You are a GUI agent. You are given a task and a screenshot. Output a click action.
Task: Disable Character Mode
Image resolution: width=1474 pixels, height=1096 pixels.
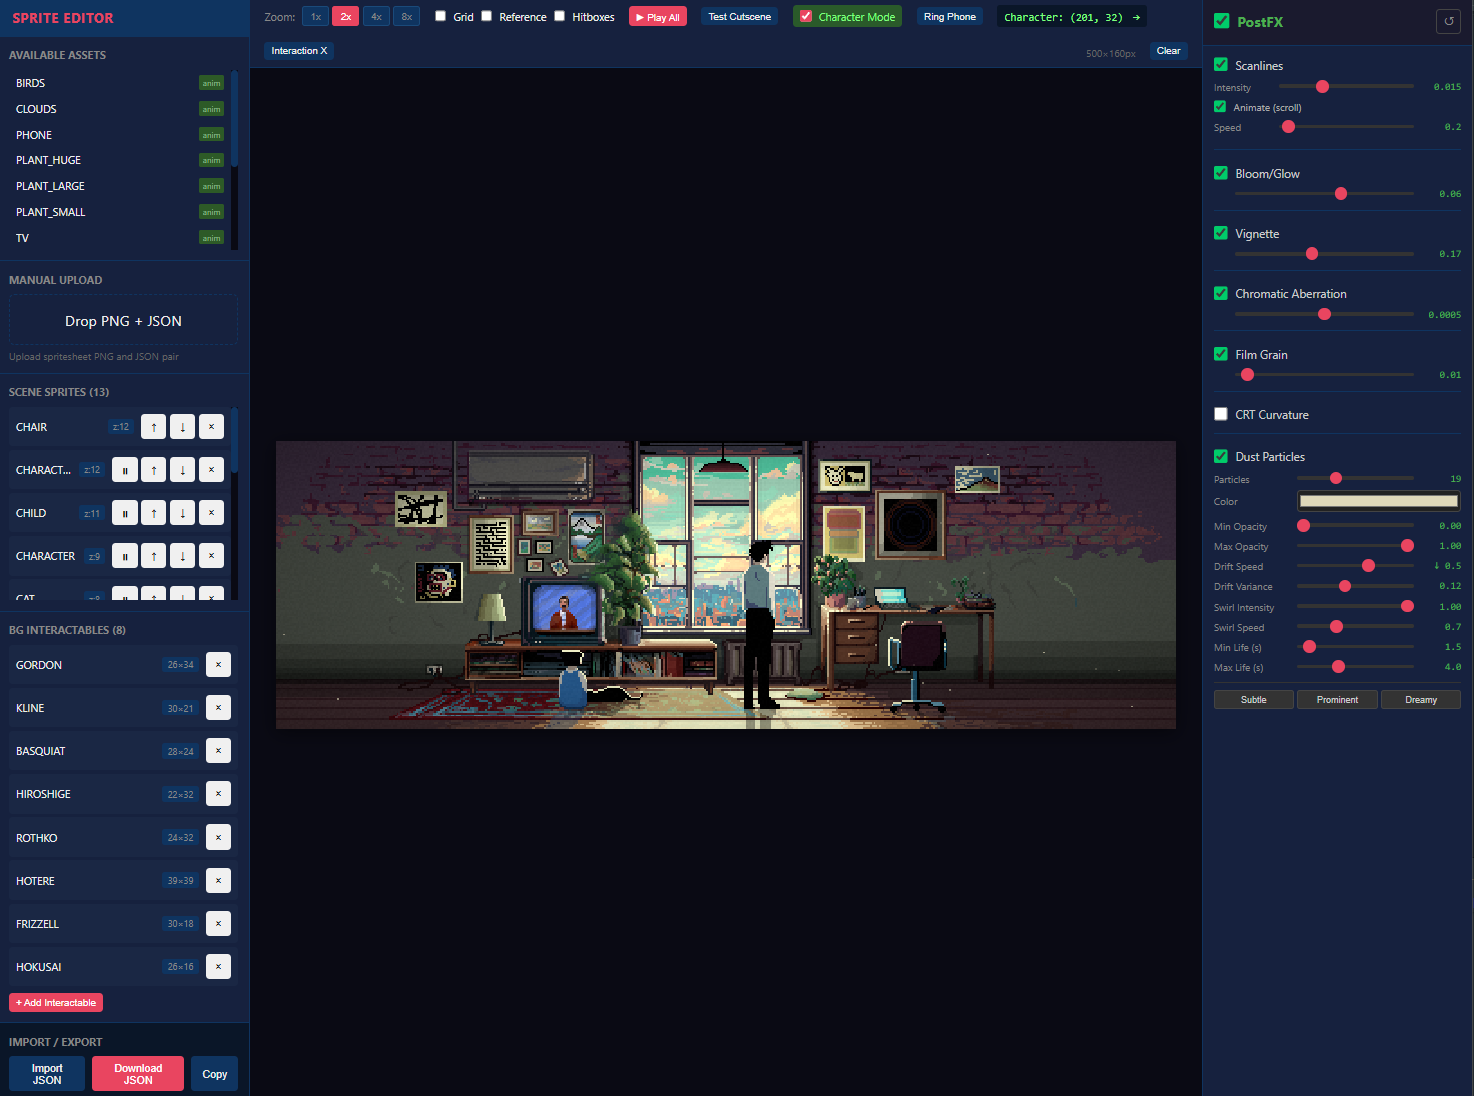pyautogui.click(x=806, y=16)
